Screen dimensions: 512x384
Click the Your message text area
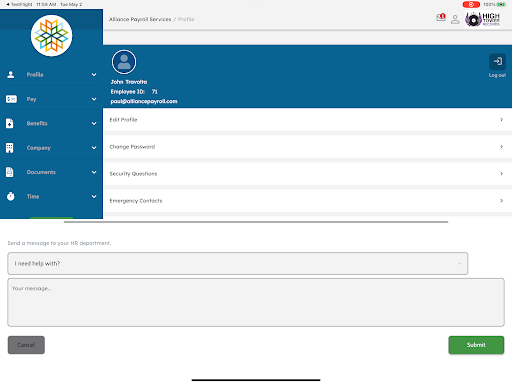point(256,302)
